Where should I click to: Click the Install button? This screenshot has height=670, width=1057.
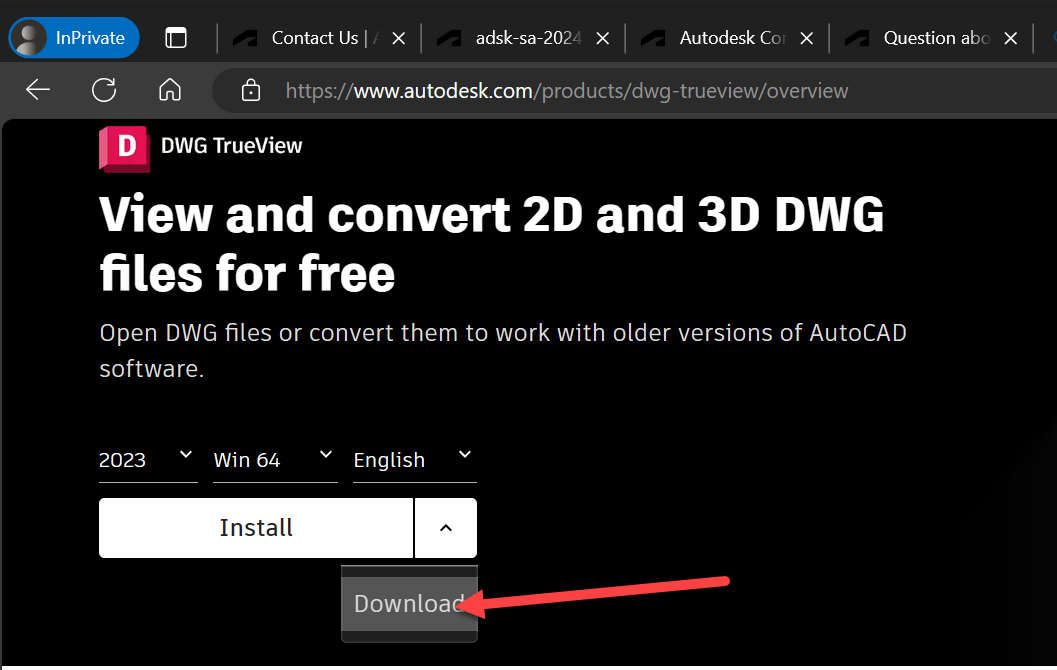(x=255, y=528)
